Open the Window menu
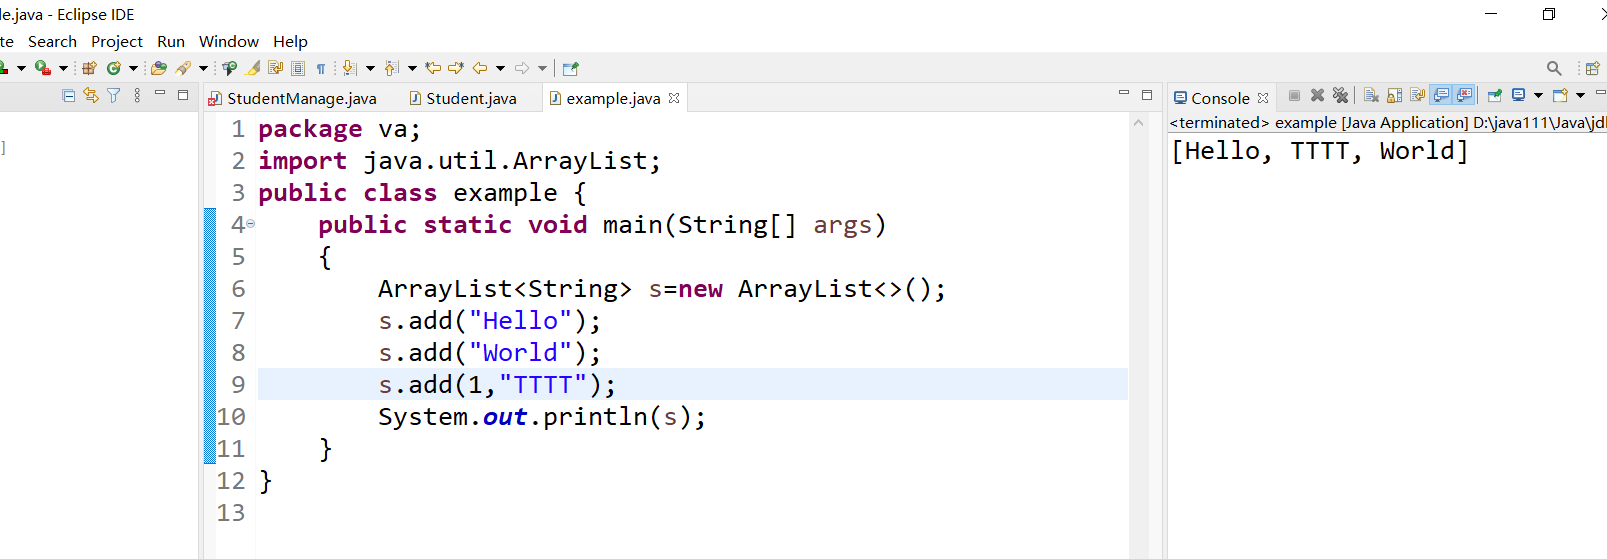 tap(229, 41)
